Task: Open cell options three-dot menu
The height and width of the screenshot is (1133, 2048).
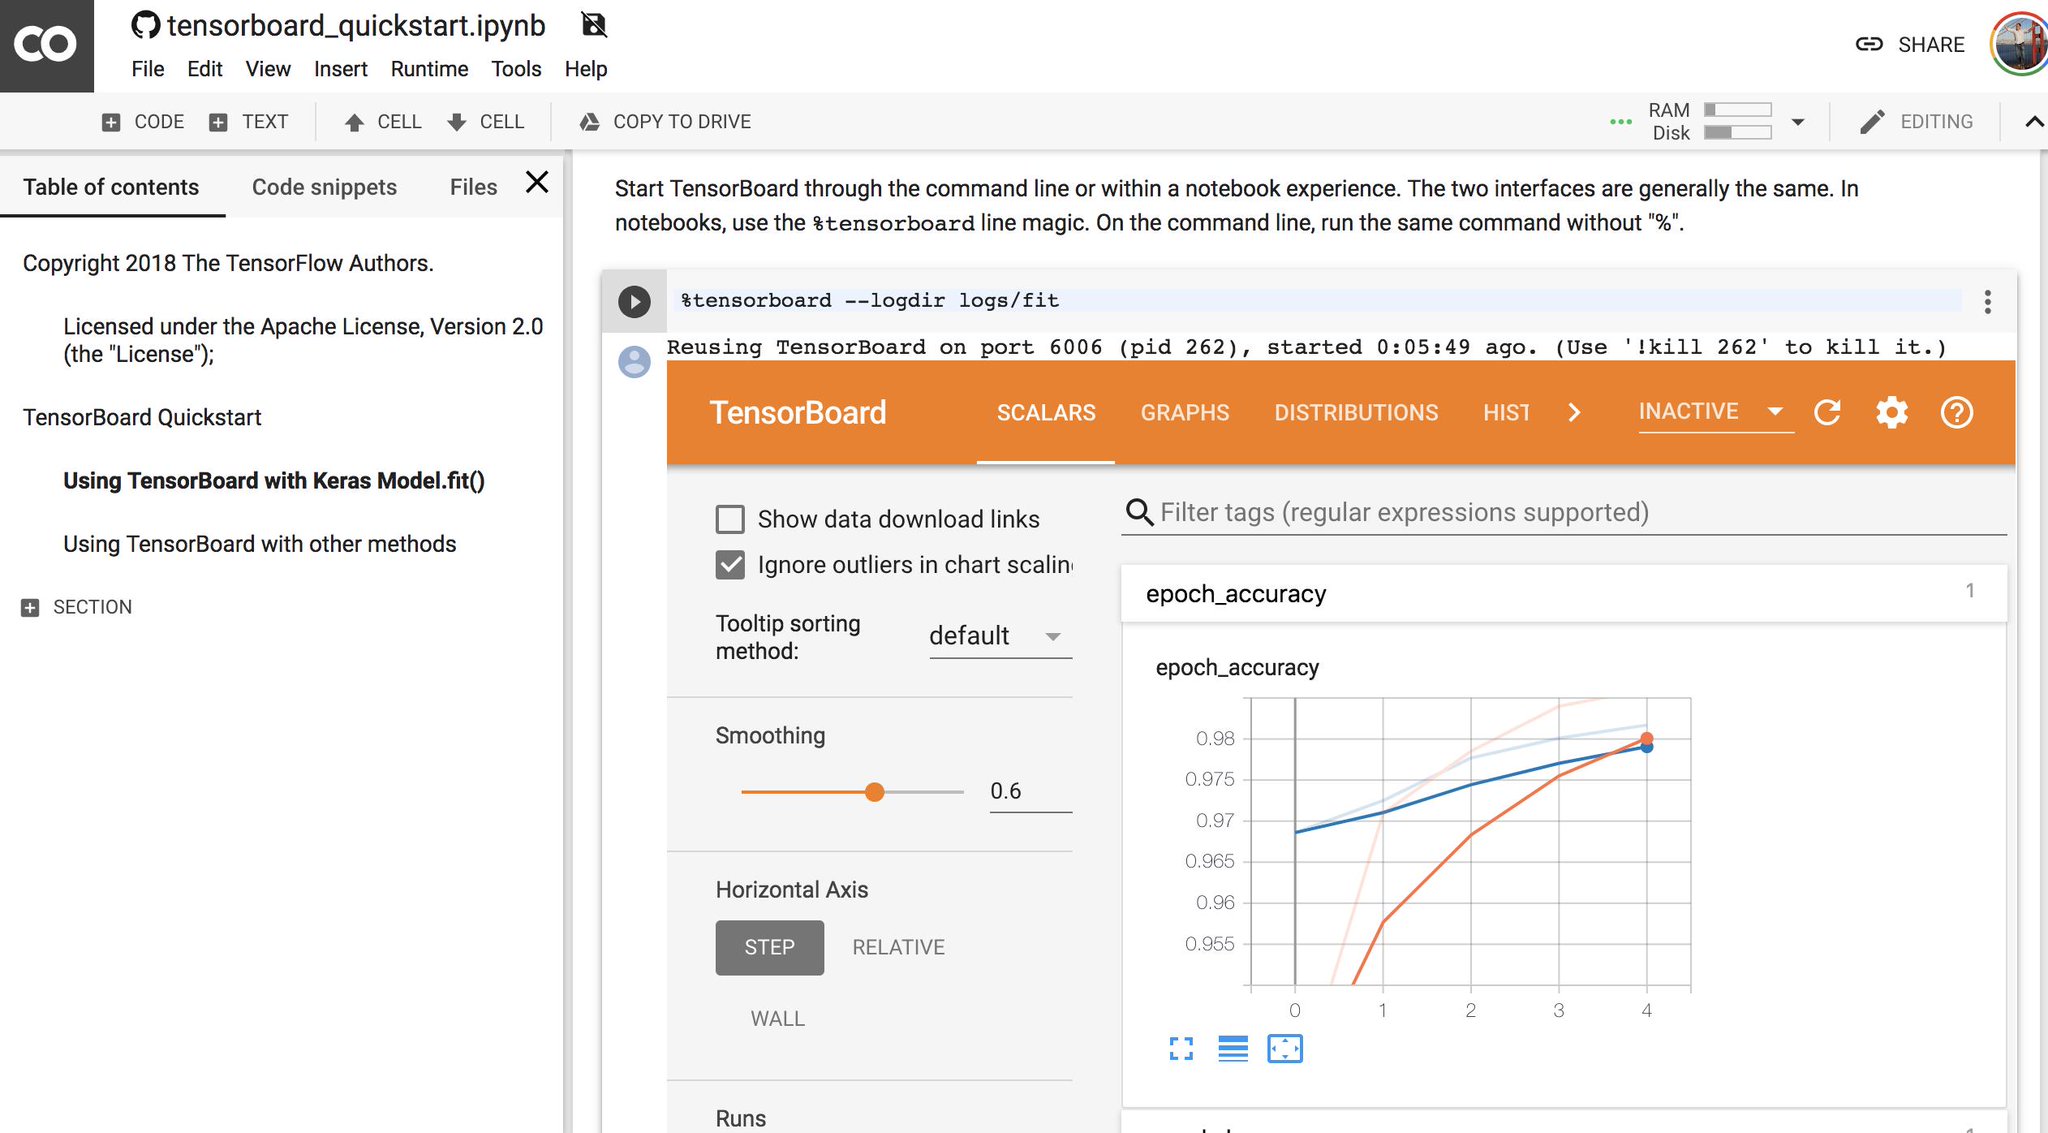Action: [x=1987, y=301]
